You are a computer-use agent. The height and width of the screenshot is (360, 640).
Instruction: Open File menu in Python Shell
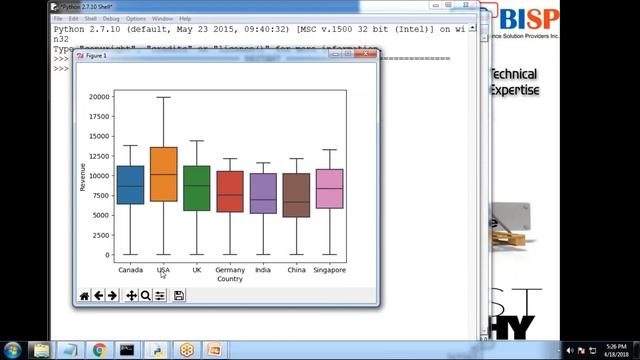[x=58, y=19]
